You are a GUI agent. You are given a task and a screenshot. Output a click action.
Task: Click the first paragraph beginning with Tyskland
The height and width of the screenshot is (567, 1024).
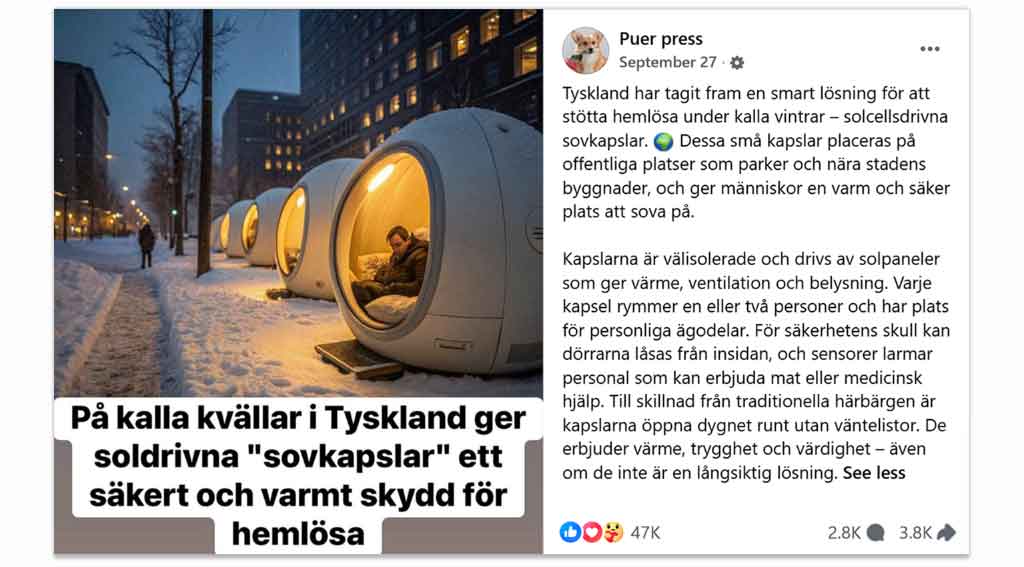756,152
